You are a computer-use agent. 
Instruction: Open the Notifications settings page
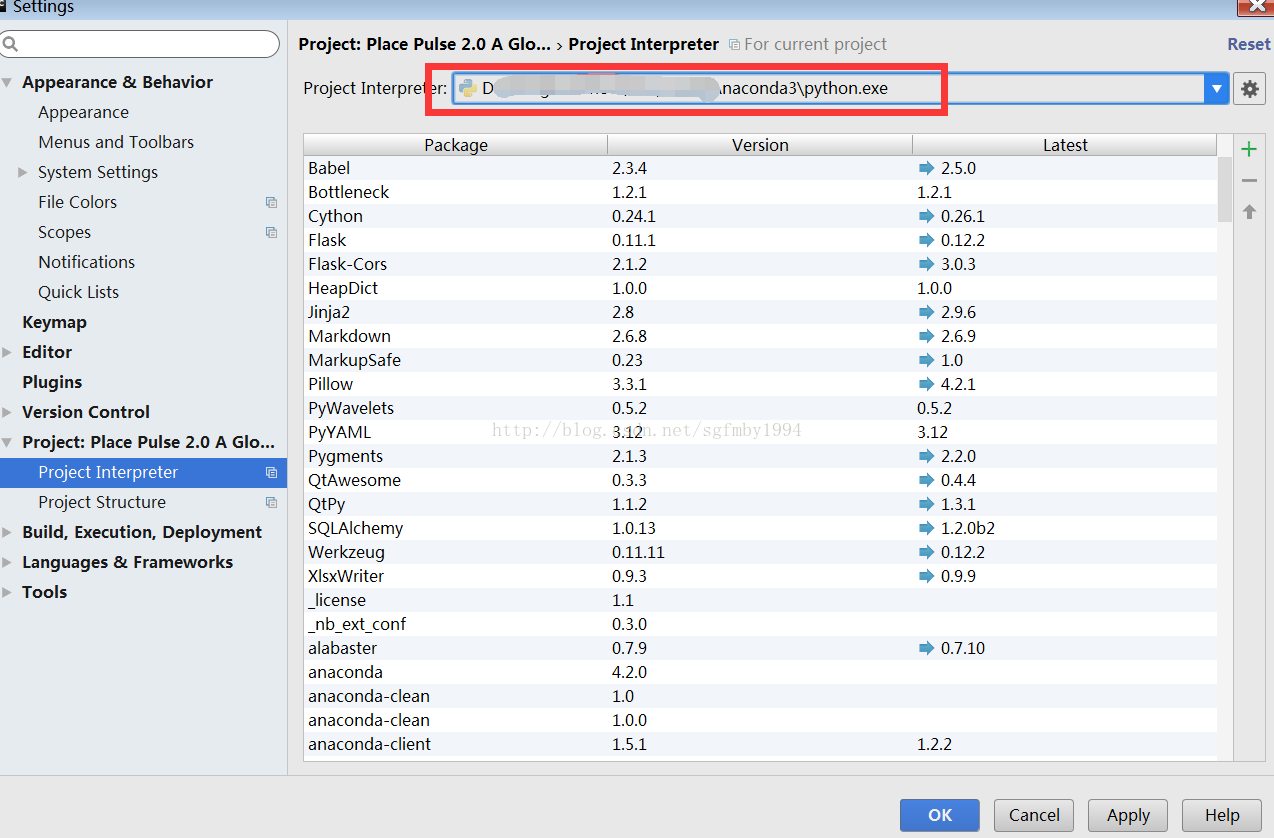(86, 262)
